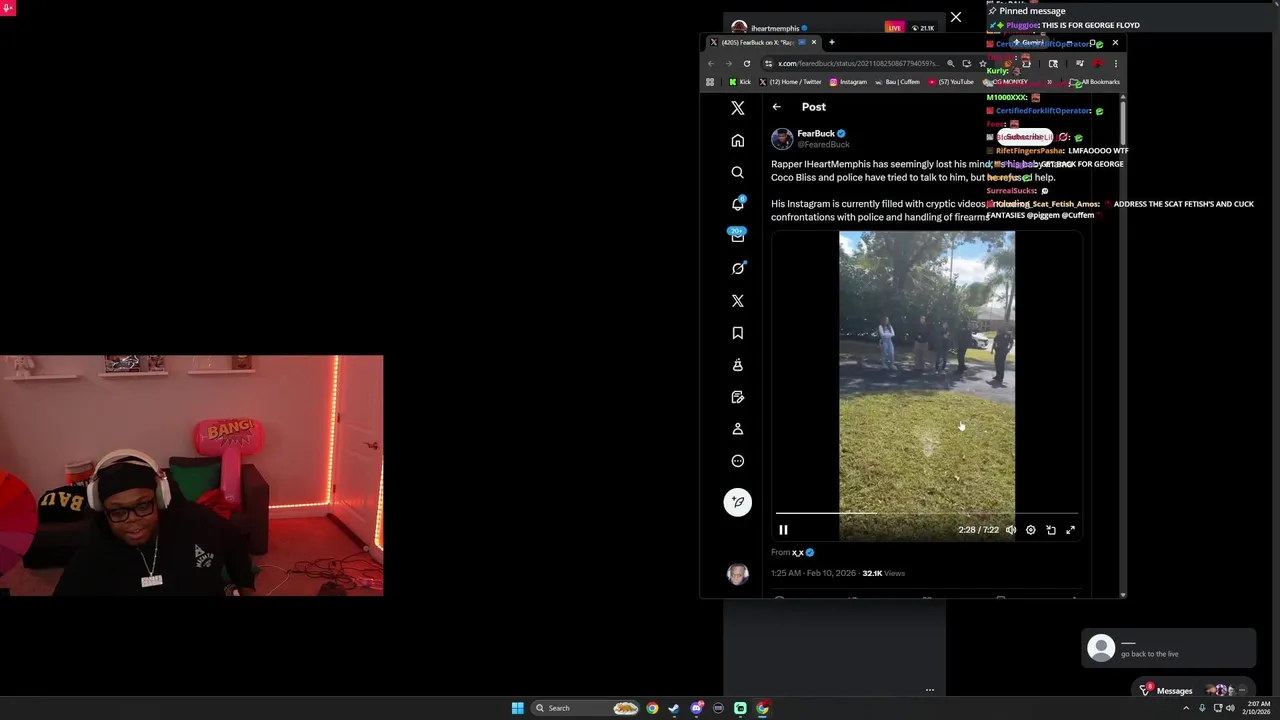
Task: Open the FearBuck display name link
Action: [x=816, y=133]
